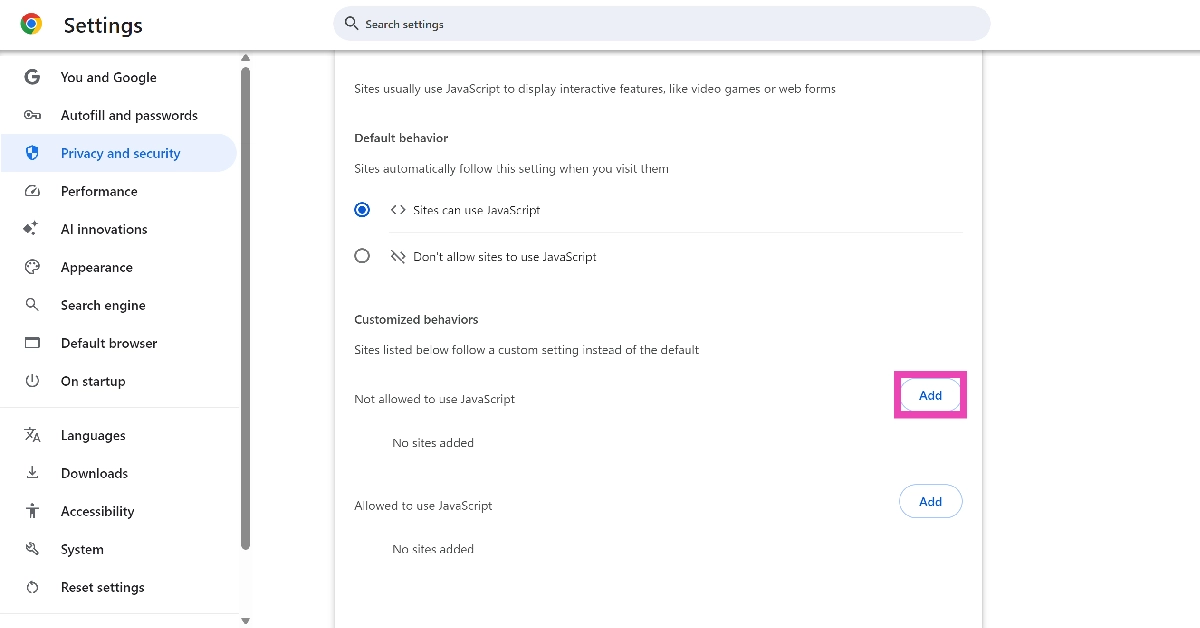The width and height of the screenshot is (1200, 628).
Task: Click the Default browser window icon
Action: click(32, 343)
